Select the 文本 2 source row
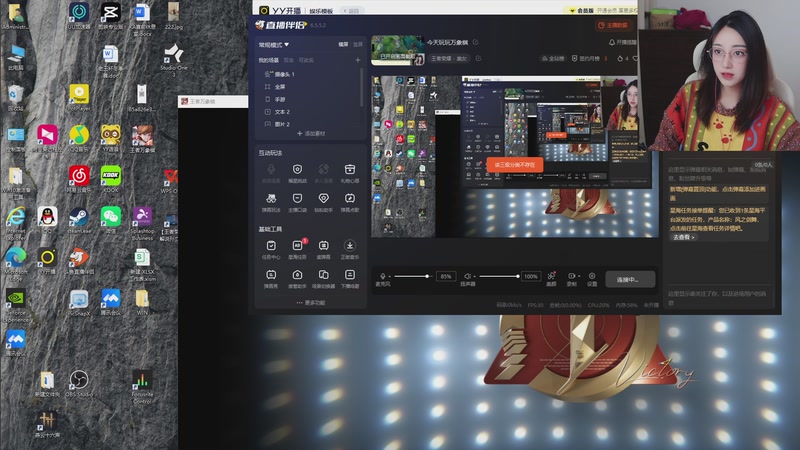 click(309, 112)
